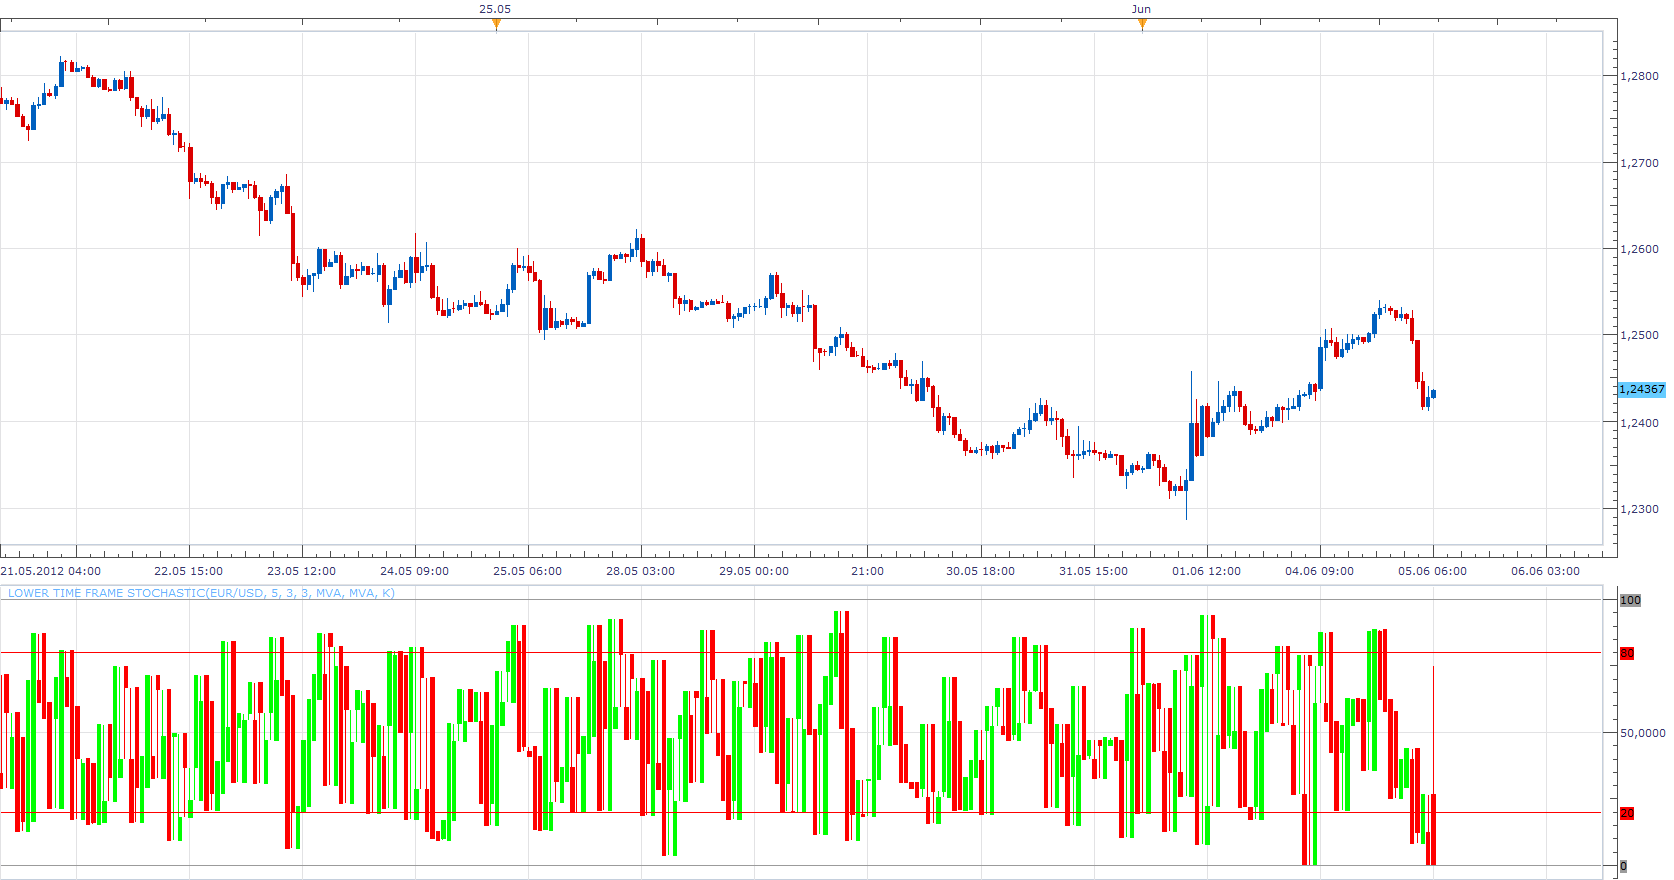Click the 1,2600 price axis label
The image size is (1674, 880).
(1639, 249)
